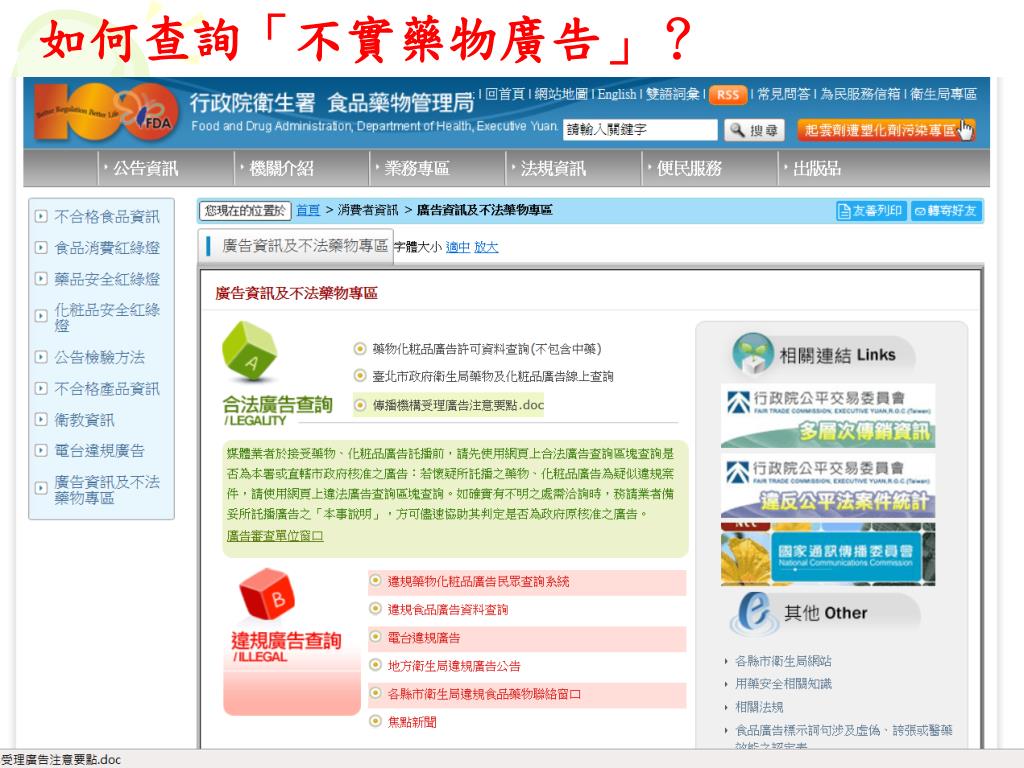
Task: Open 公平交易委員會 多層次傳銷資訊 banner
Action: coord(828,417)
